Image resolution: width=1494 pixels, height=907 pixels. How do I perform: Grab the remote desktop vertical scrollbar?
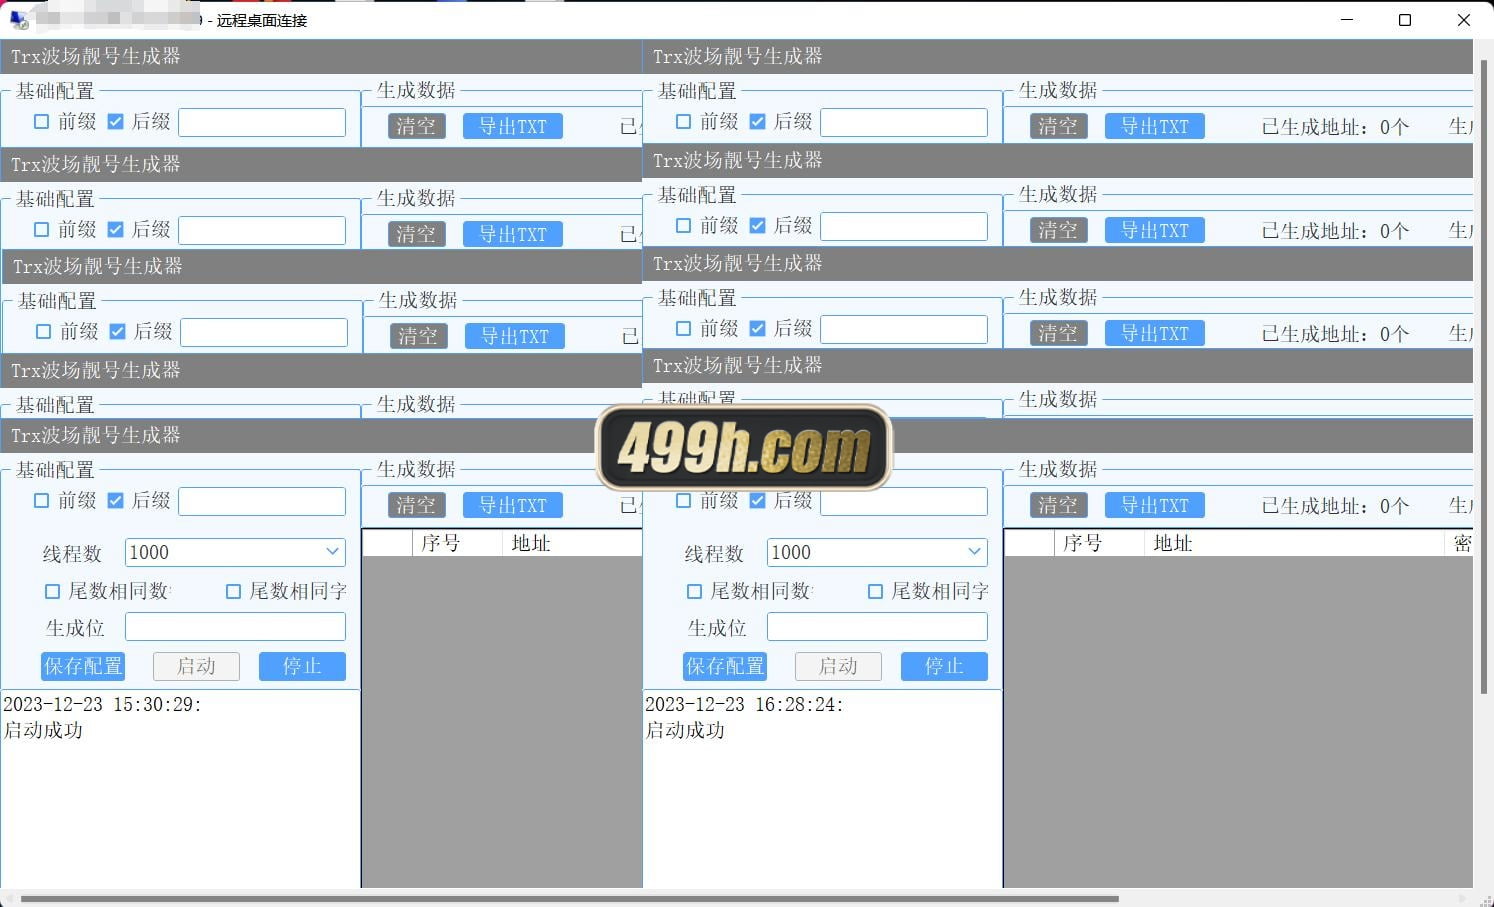pyautogui.click(x=1486, y=375)
